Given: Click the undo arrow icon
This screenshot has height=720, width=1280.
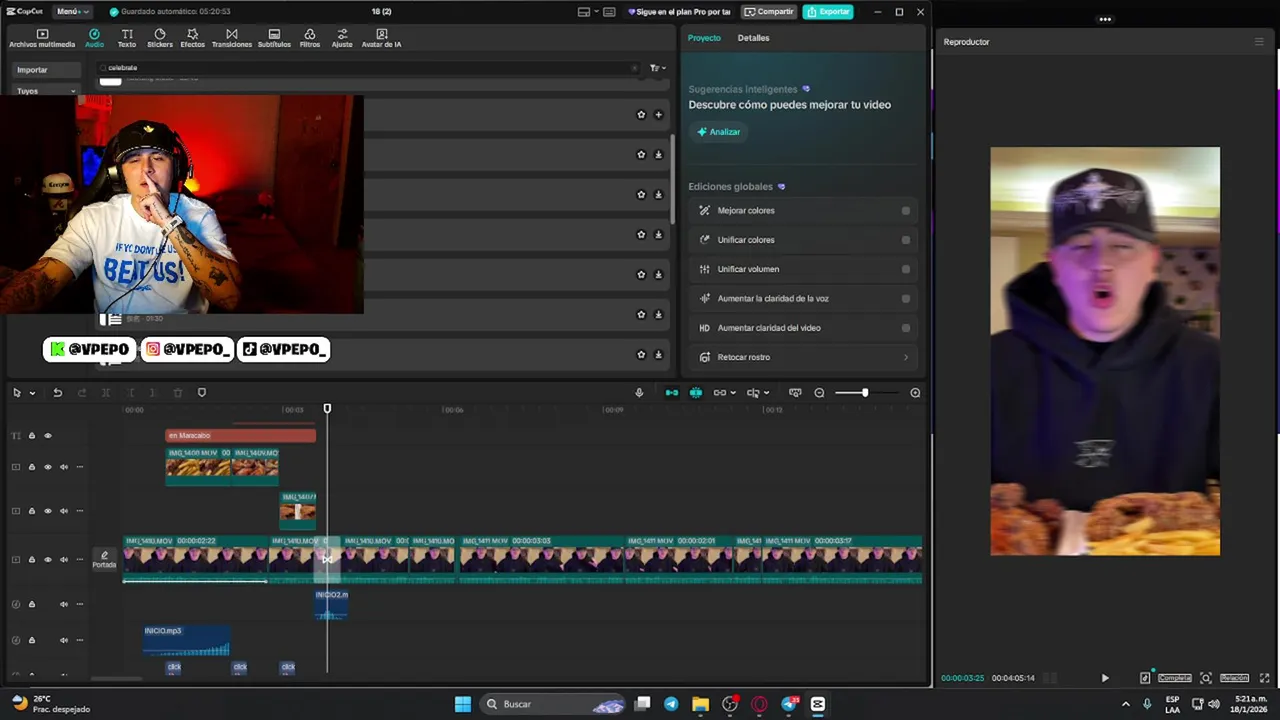Looking at the screenshot, I should pos(57,393).
